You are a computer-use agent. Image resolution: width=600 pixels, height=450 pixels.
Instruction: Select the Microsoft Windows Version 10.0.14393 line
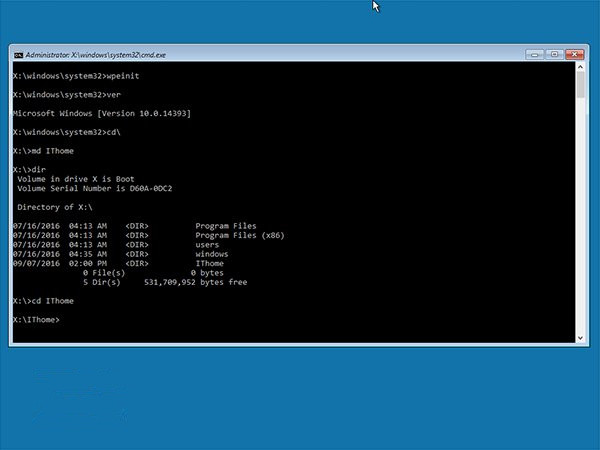pyautogui.click(x=102, y=113)
